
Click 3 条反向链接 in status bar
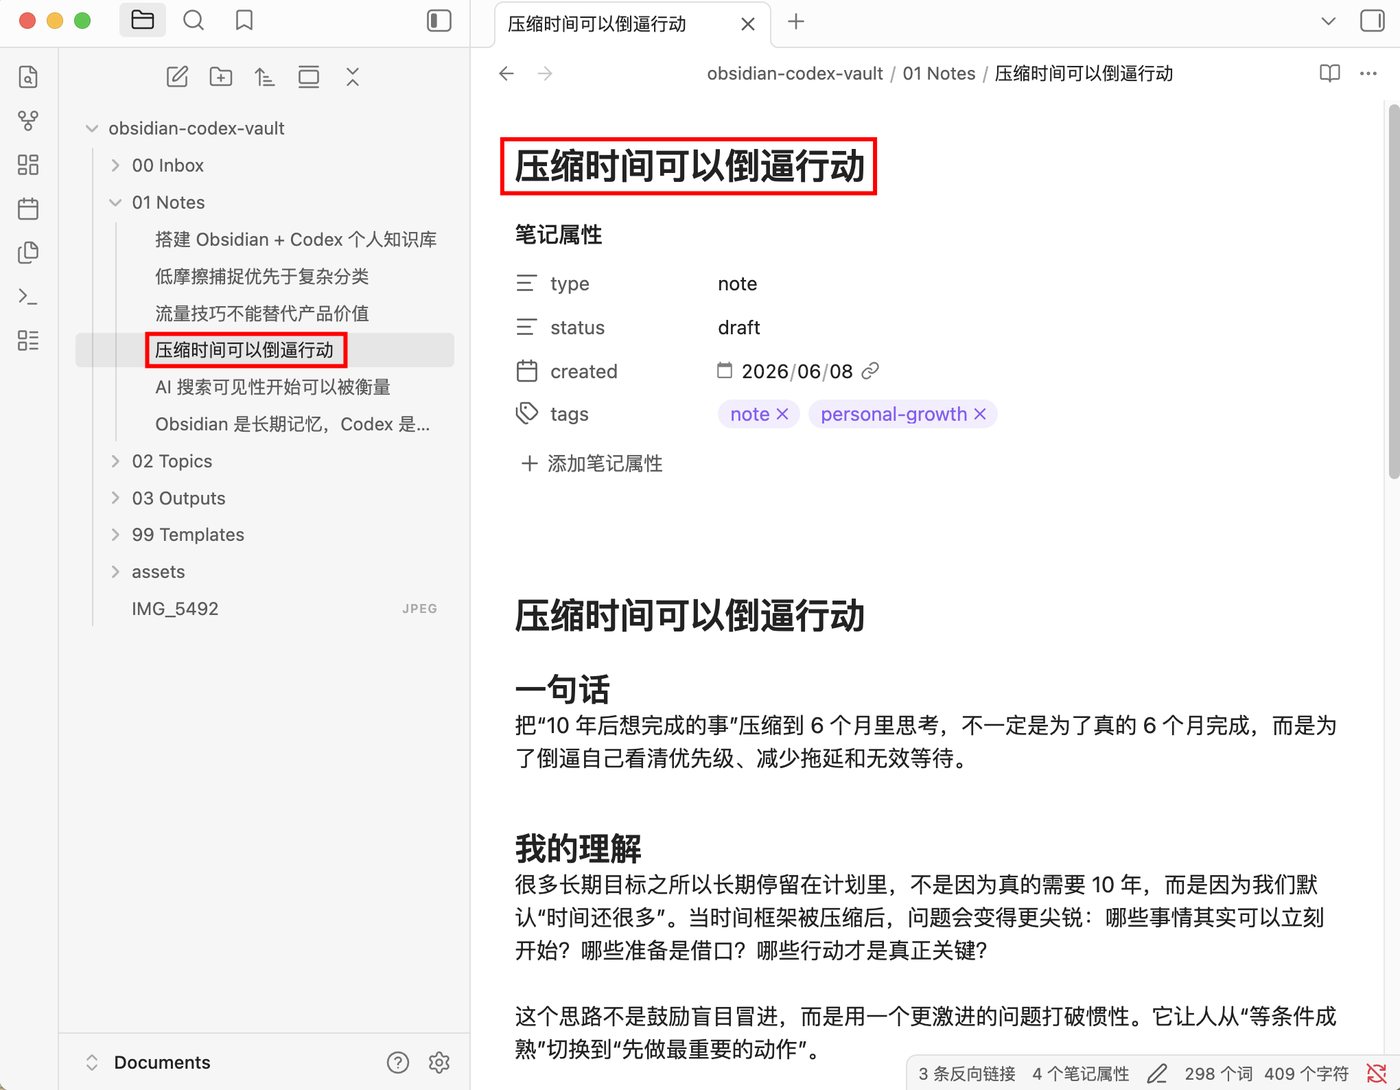pos(967,1074)
